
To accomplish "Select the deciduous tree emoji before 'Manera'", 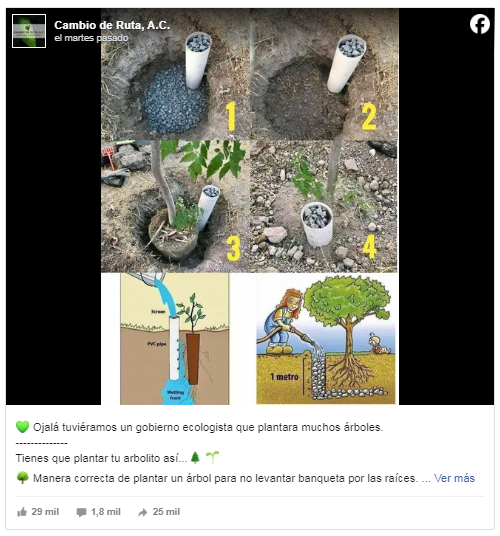I will point(23,478).
